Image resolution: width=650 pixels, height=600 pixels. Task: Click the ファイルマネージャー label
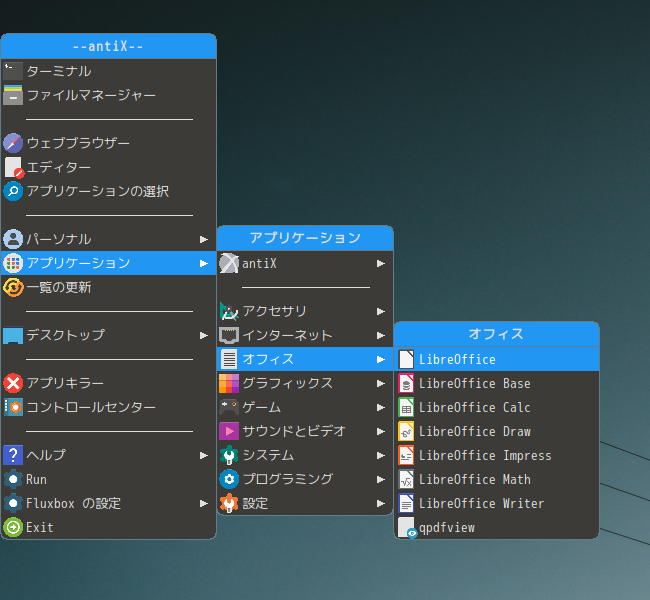[x=91, y=95]
